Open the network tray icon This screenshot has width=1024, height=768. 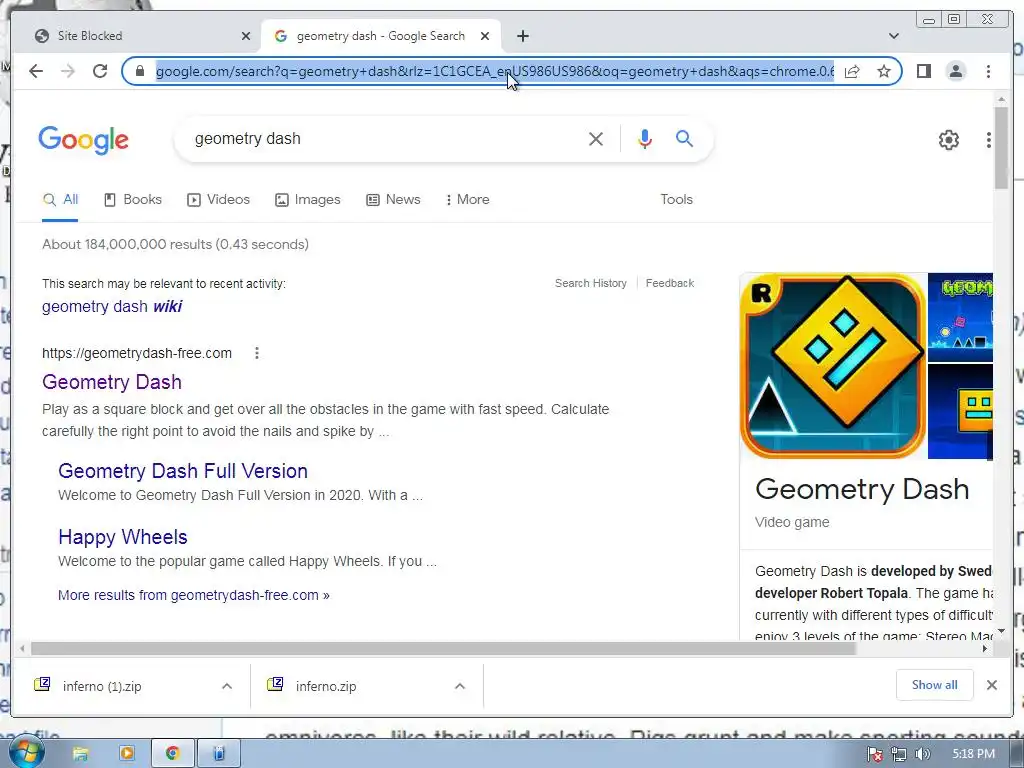point(899,754)
